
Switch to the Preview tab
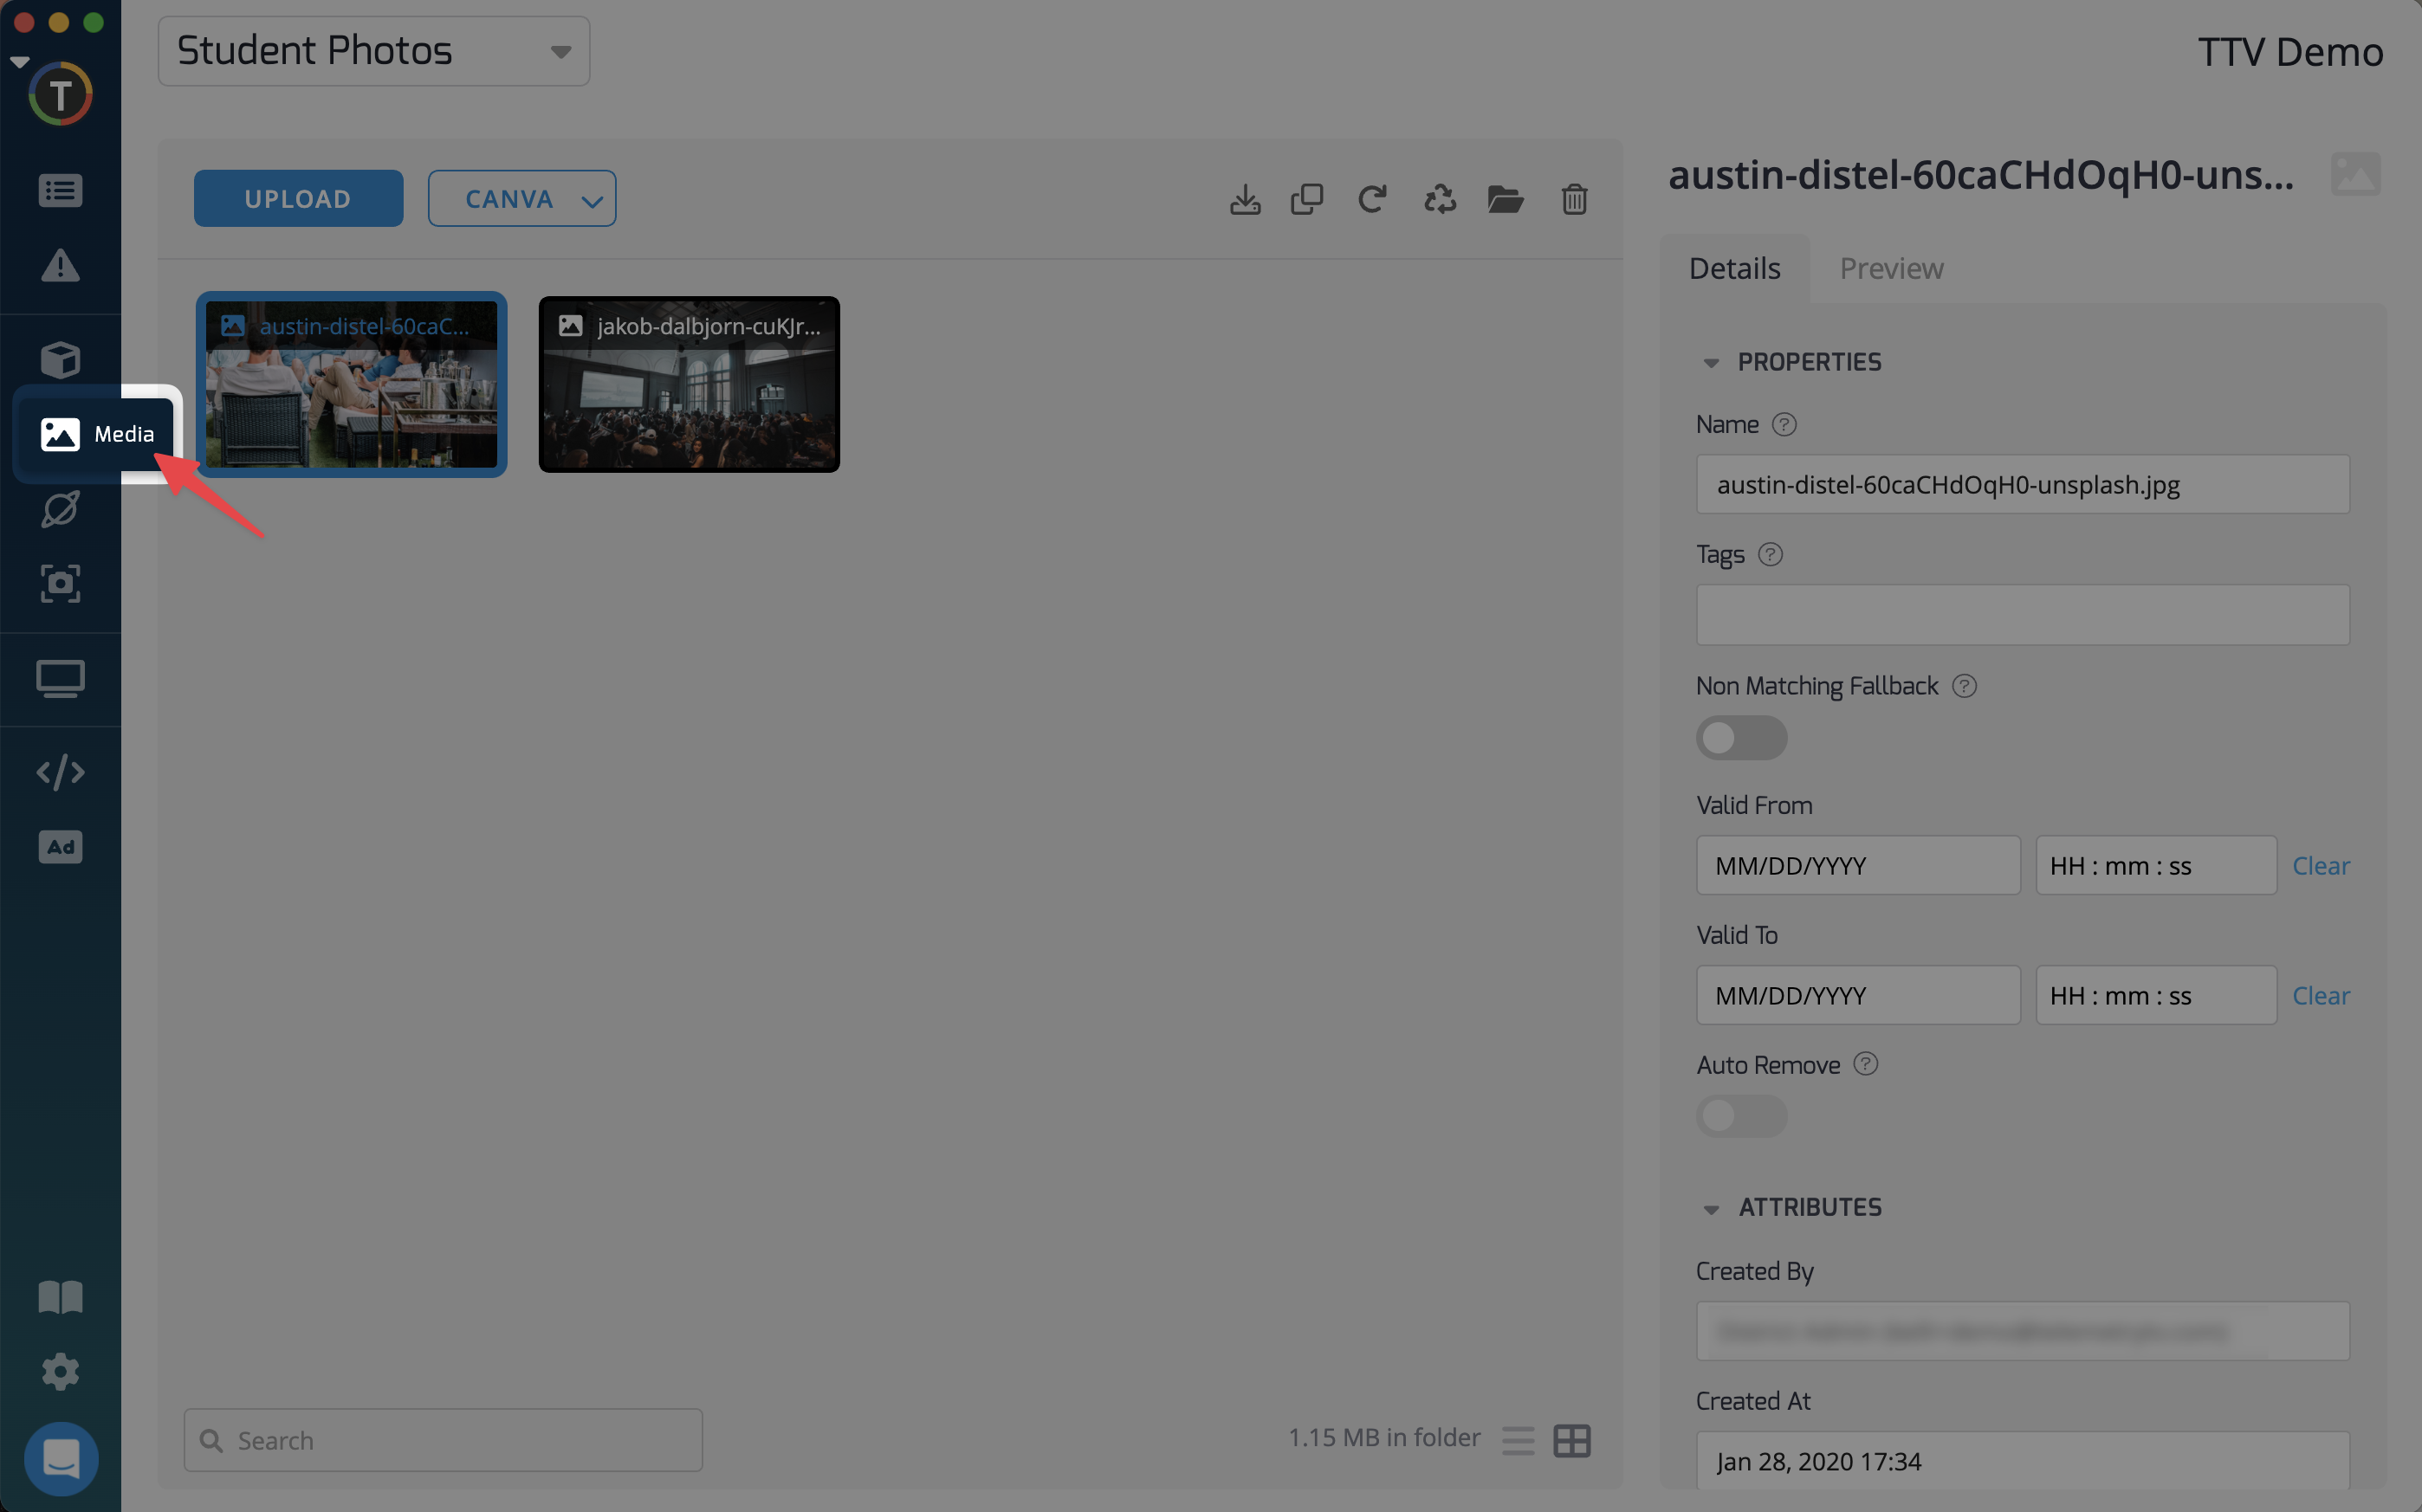(x=1891, y=268)
